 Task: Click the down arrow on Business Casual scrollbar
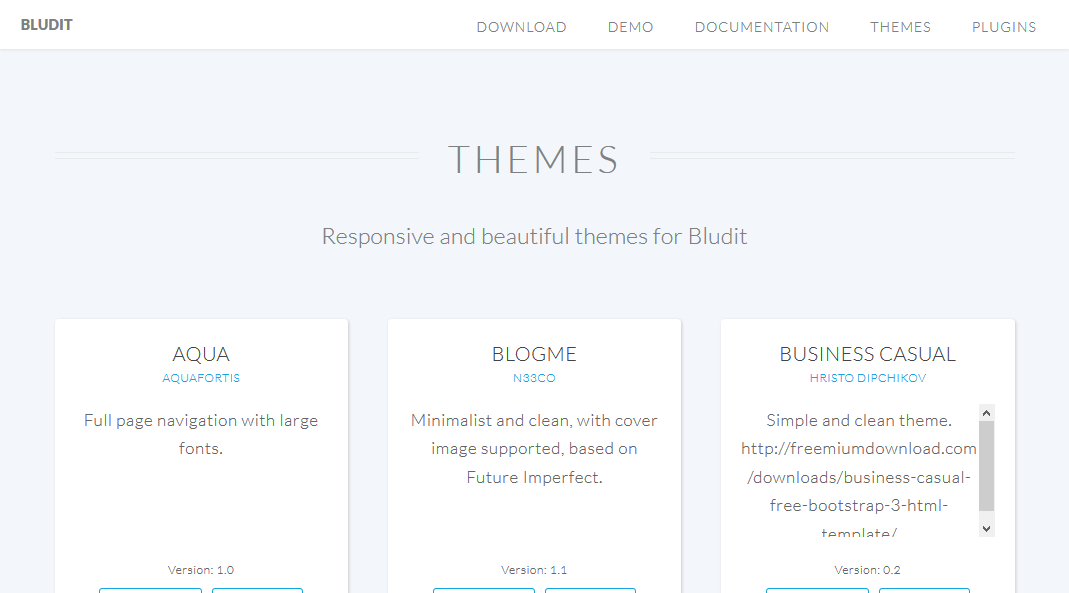pyautogui.click(x=986, y=527)
